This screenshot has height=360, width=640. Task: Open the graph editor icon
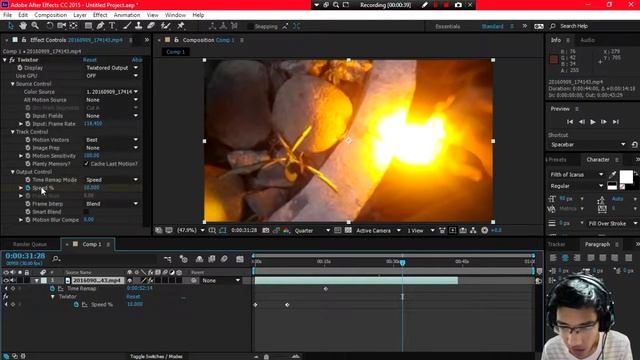pyautogui.click(x=240, y=259)
